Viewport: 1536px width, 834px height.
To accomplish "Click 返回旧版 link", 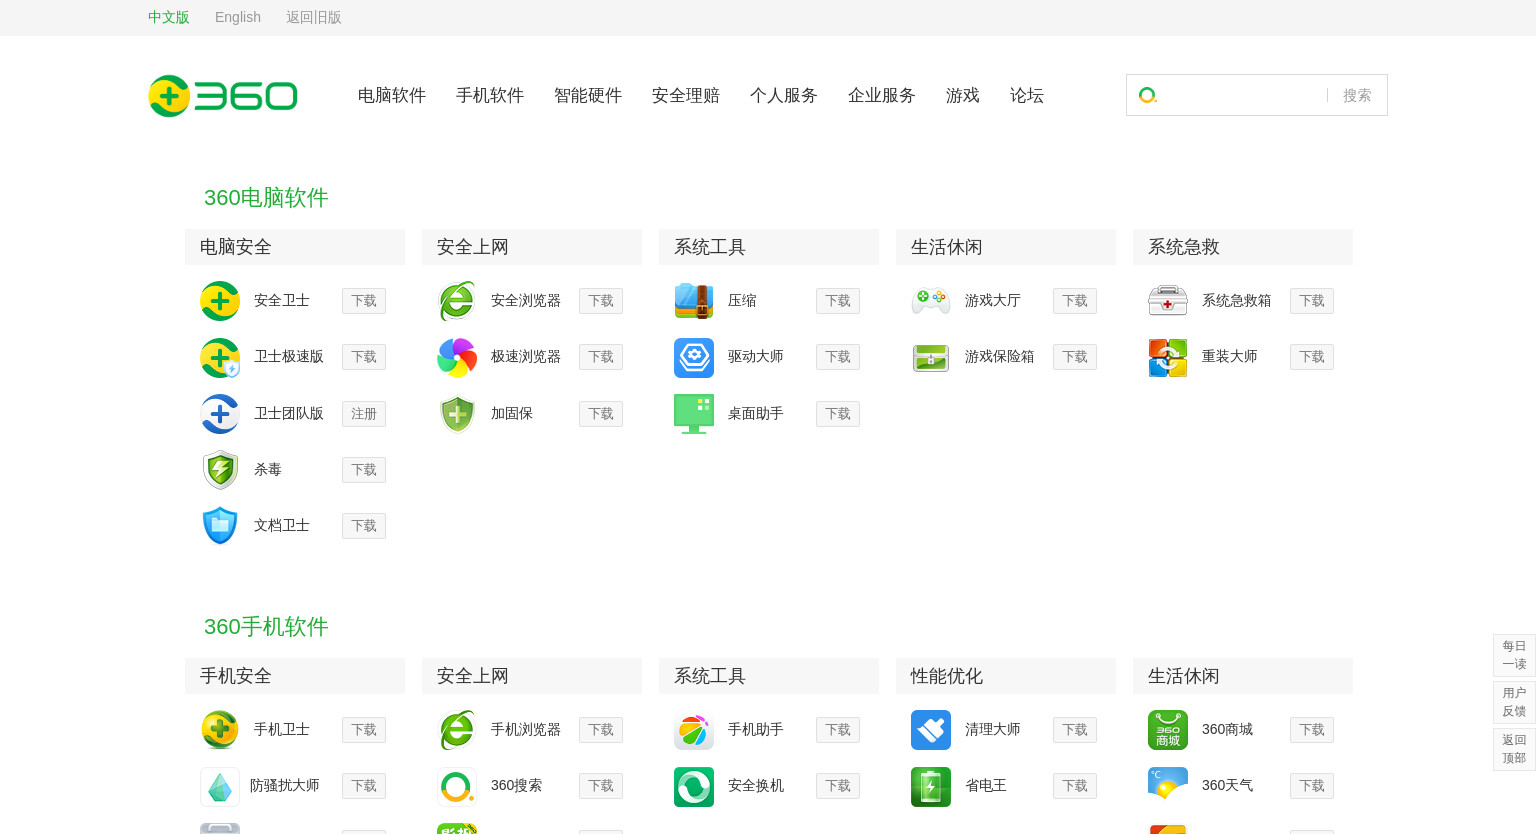I will [314, 17].
